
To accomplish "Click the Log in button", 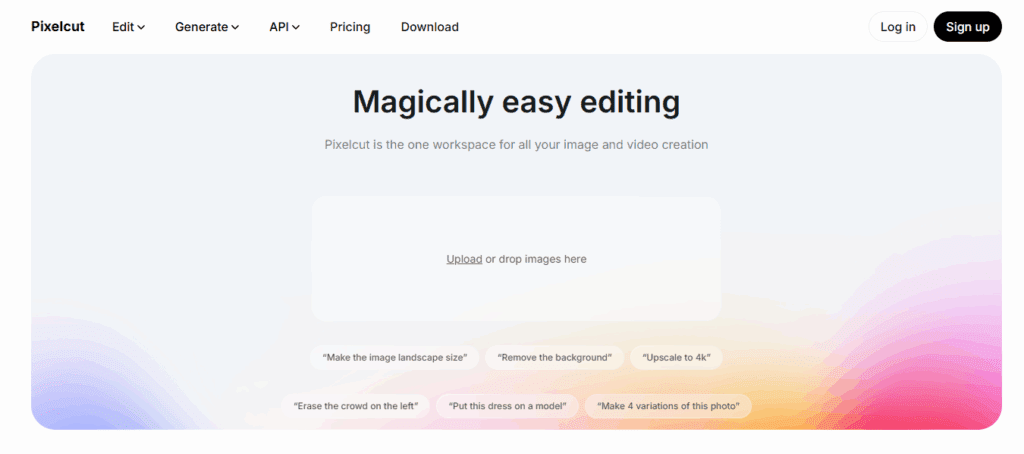I will point(897,27).
